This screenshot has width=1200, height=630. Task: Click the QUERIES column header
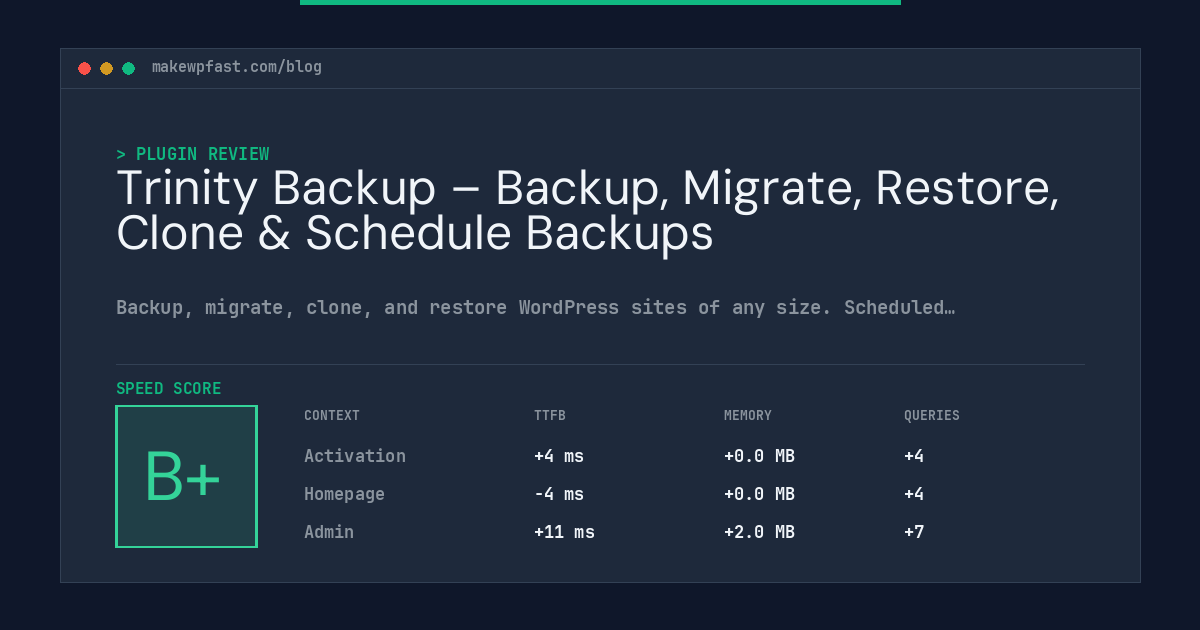(x=932, y=415)
